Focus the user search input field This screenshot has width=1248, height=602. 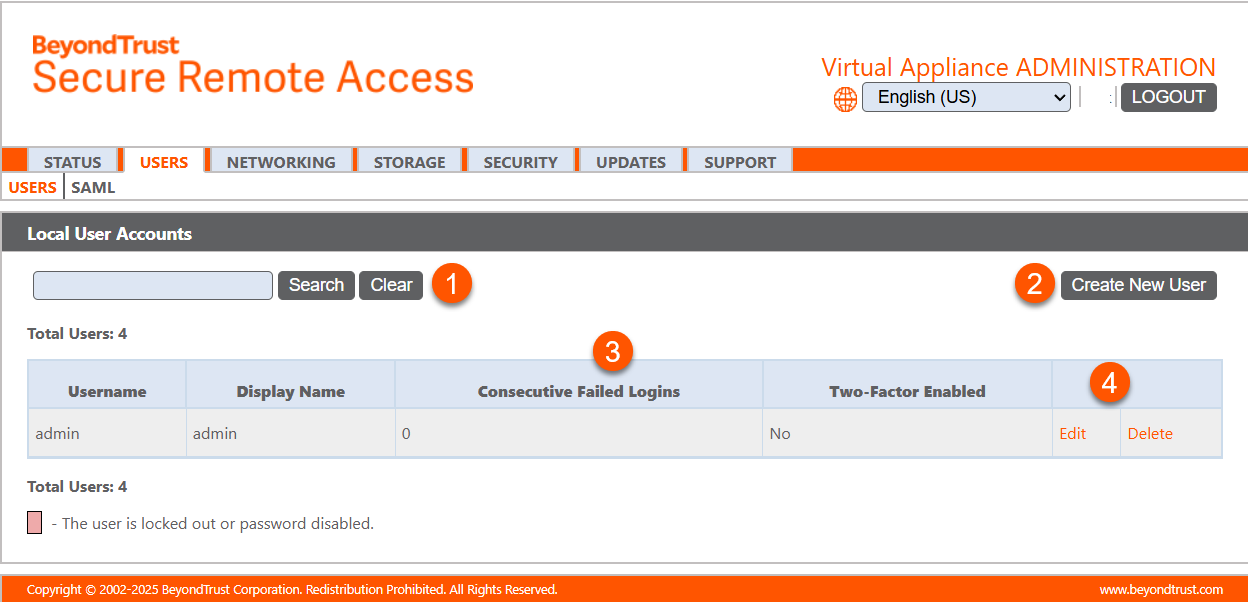click(153, 285)
